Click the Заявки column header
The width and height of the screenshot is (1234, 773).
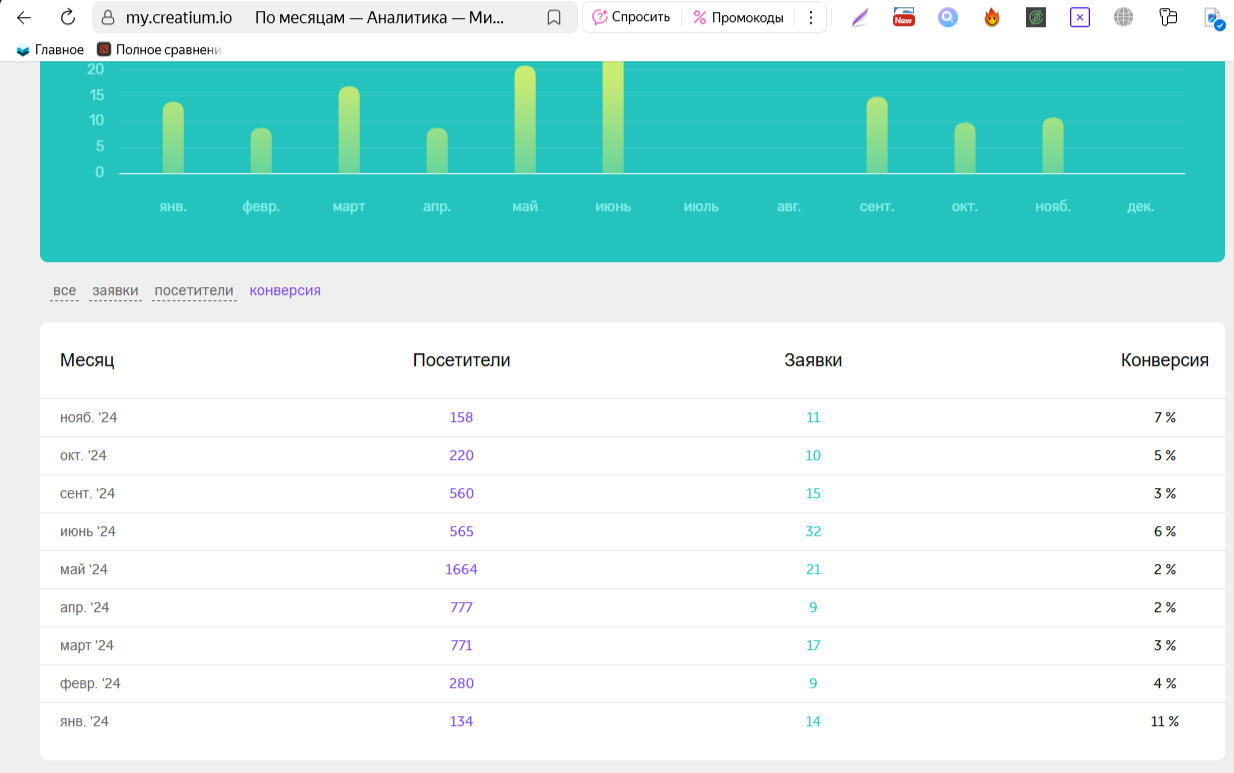(813, 360)
